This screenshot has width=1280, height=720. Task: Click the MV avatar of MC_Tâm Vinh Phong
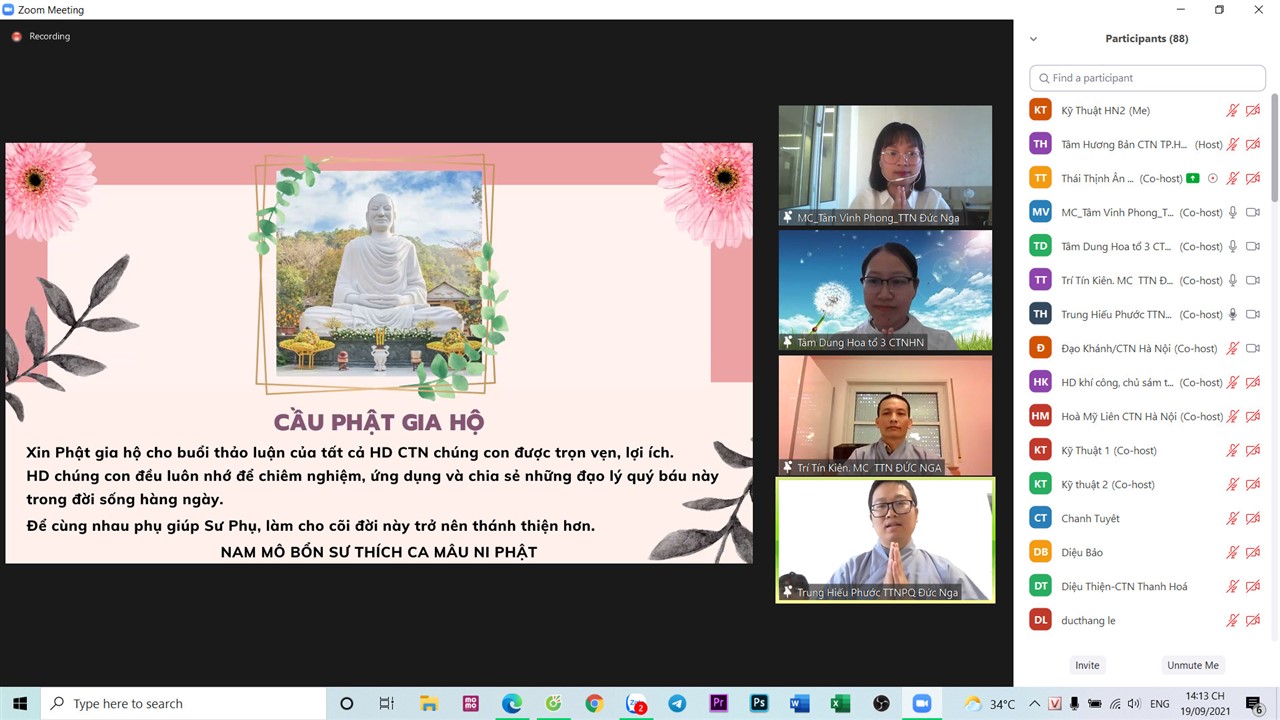[1041, 213]
